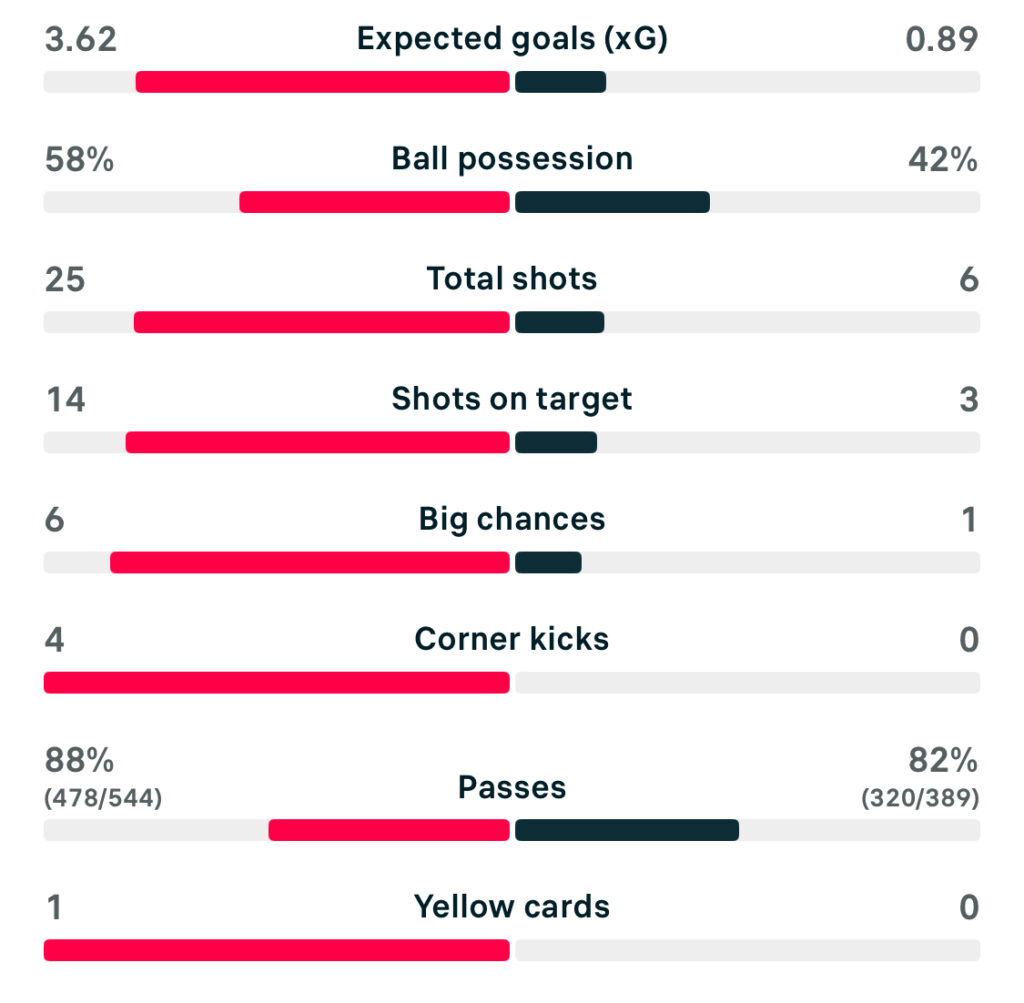The image size is (1024, 1003).
Task: Click the Expected goals (xG) label
Action: pyautogui.click(x=512, y=39)
